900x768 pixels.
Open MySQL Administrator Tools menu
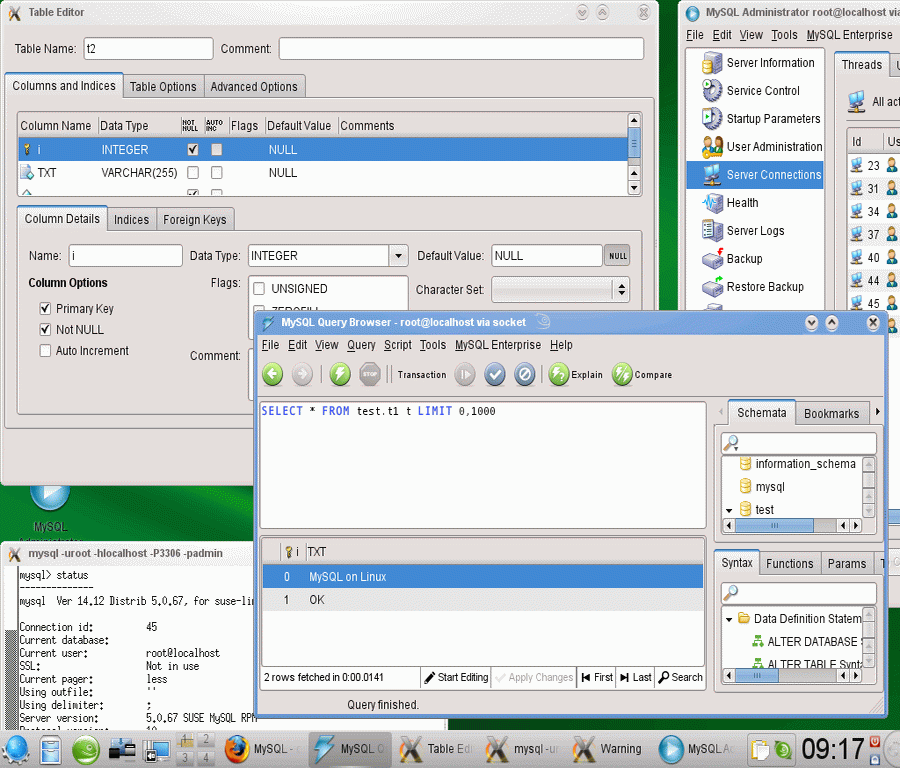point(784,35)
